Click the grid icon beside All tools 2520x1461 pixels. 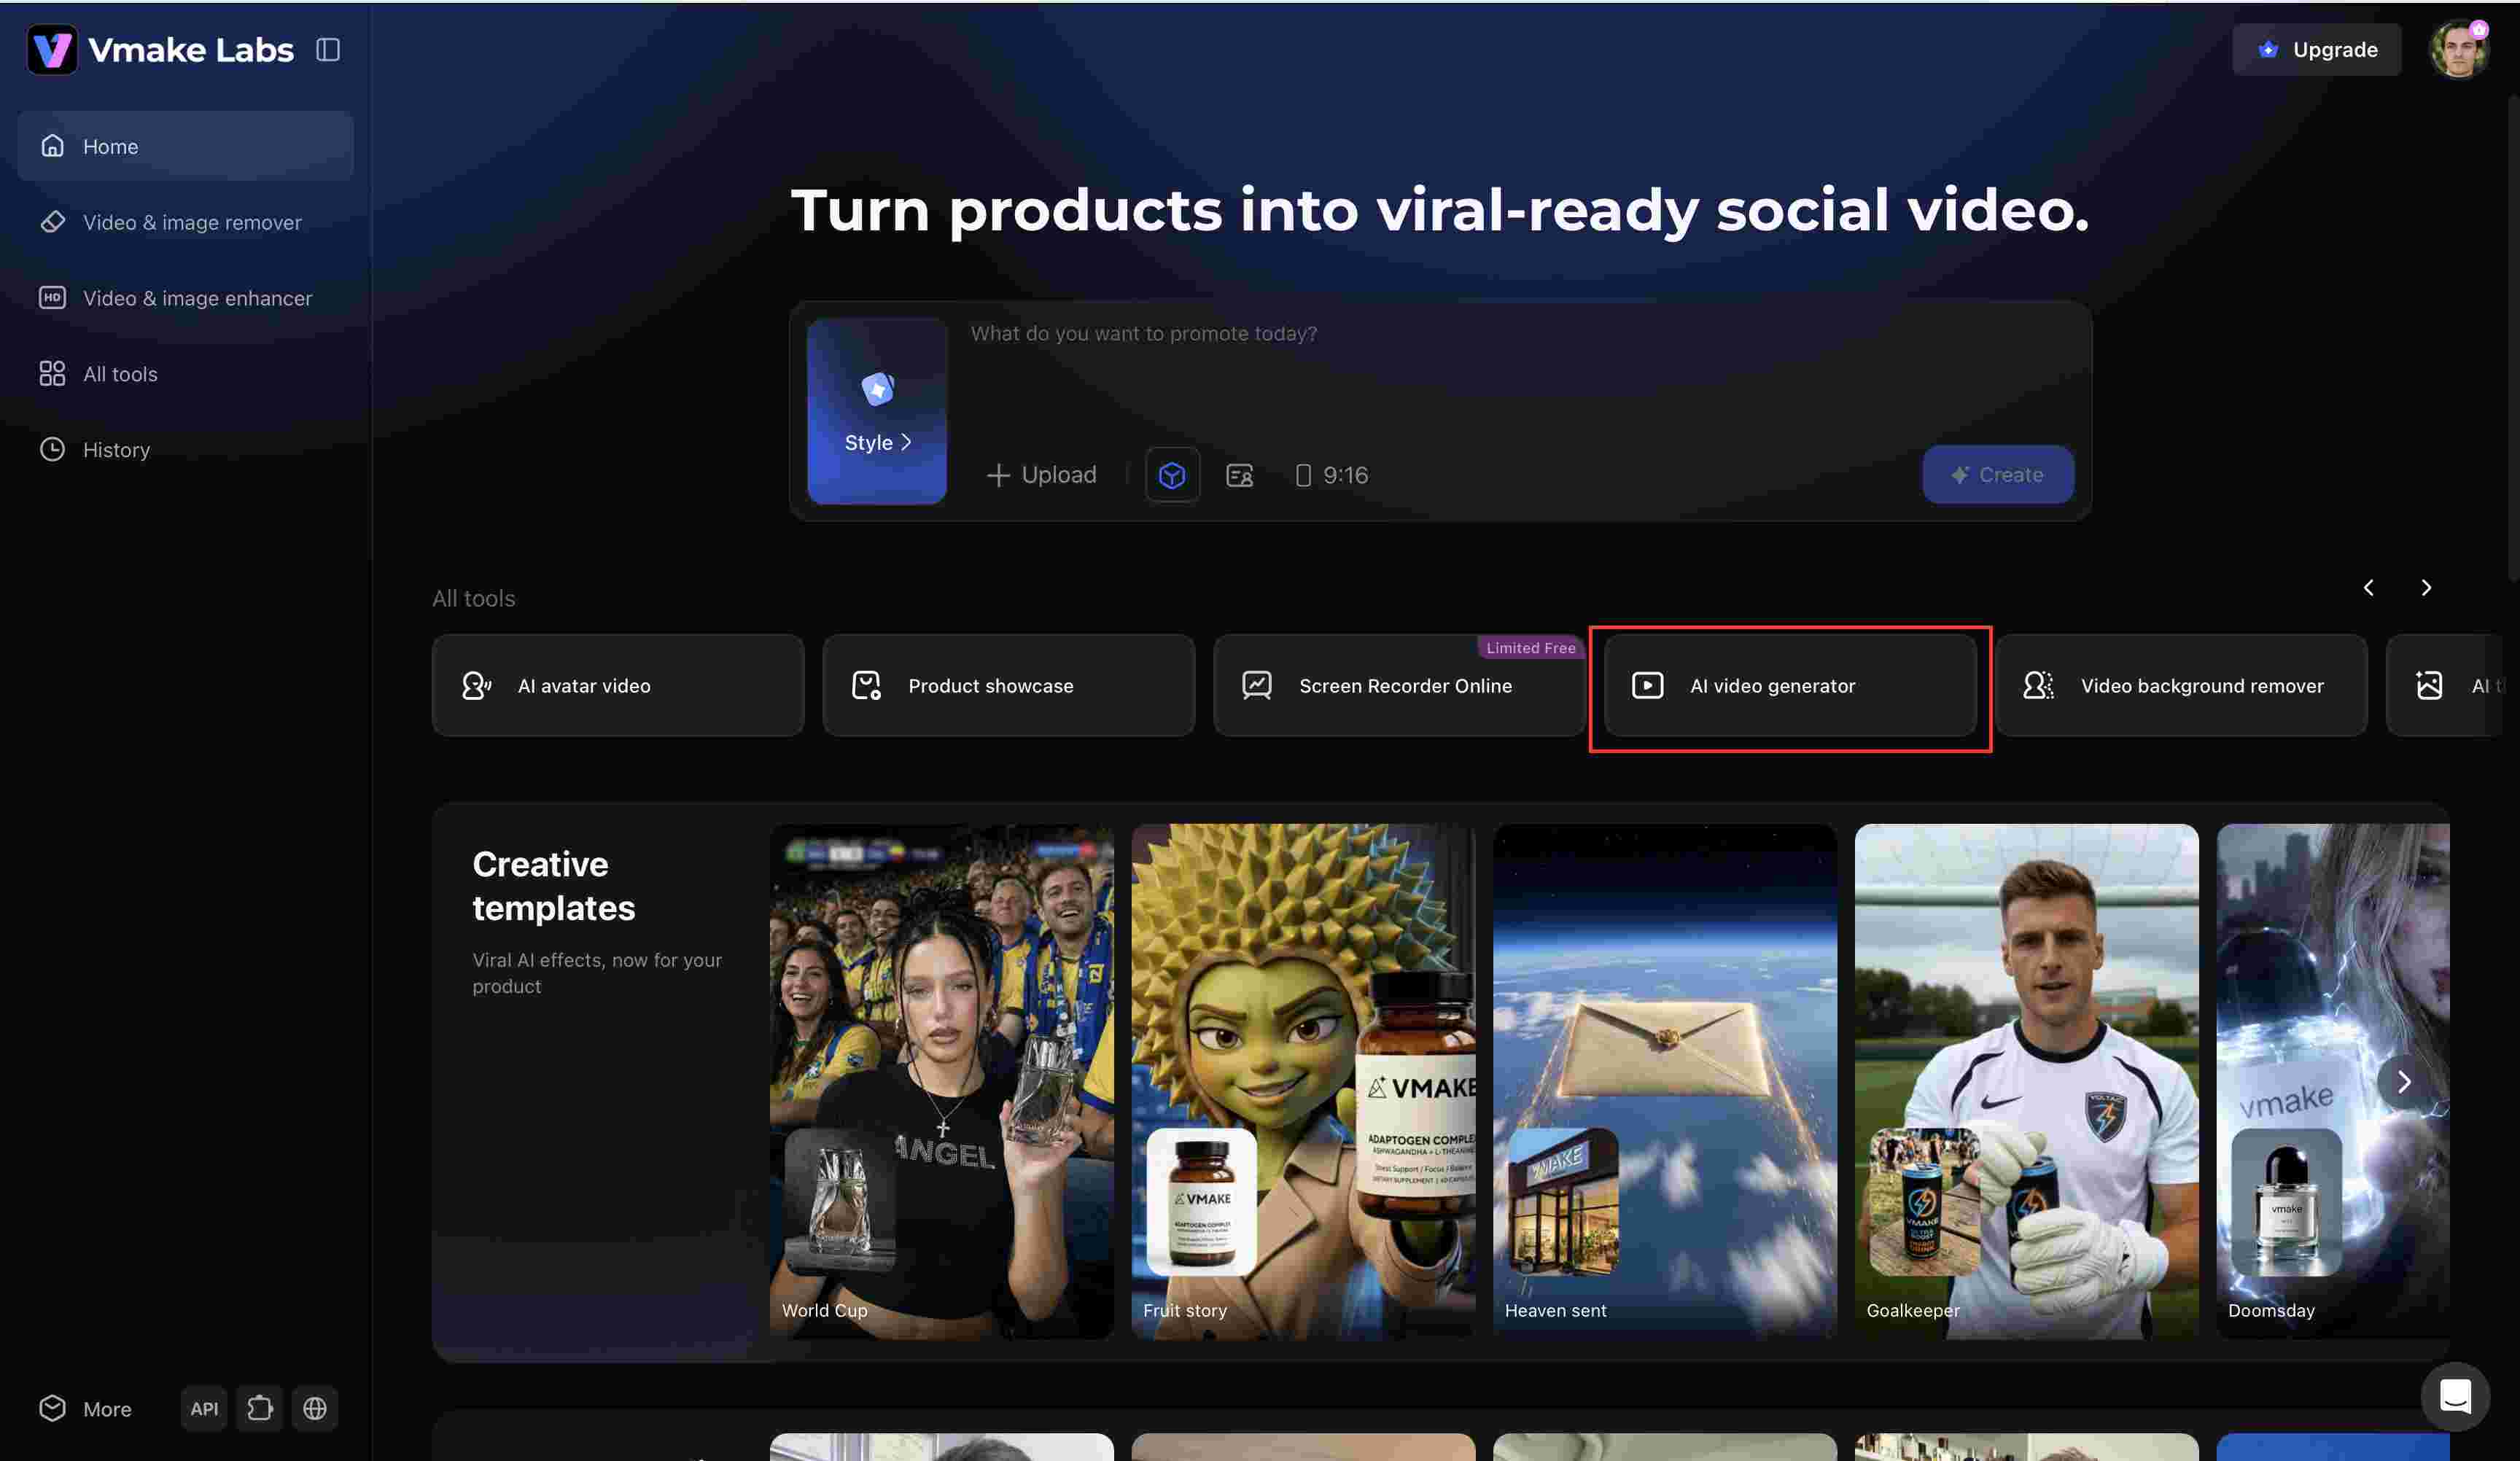coord(52,374)
